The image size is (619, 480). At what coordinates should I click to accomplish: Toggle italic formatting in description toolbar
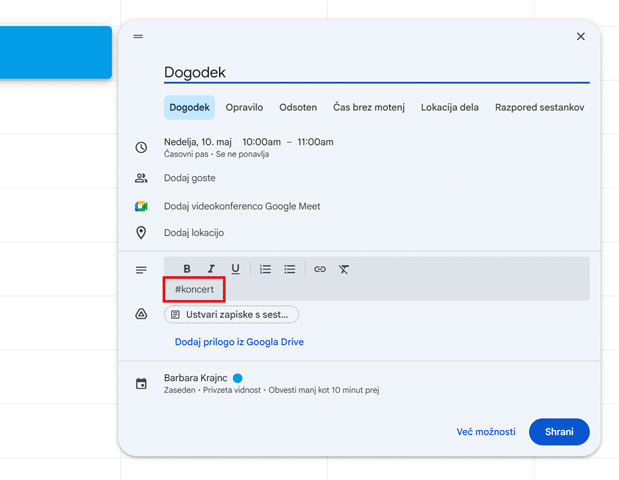[x=211, y=269]
